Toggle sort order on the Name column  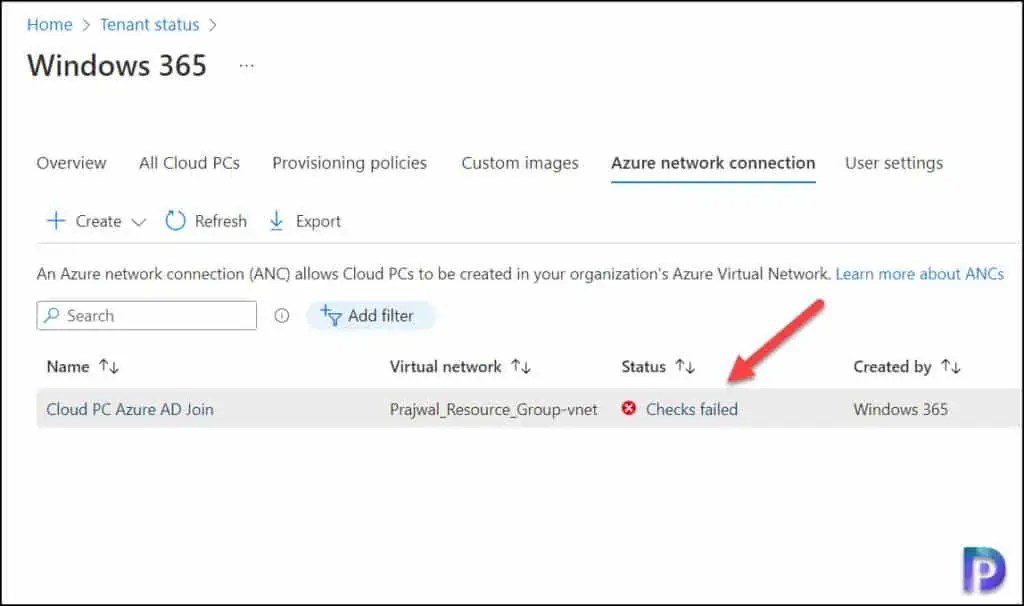[108, 366]
